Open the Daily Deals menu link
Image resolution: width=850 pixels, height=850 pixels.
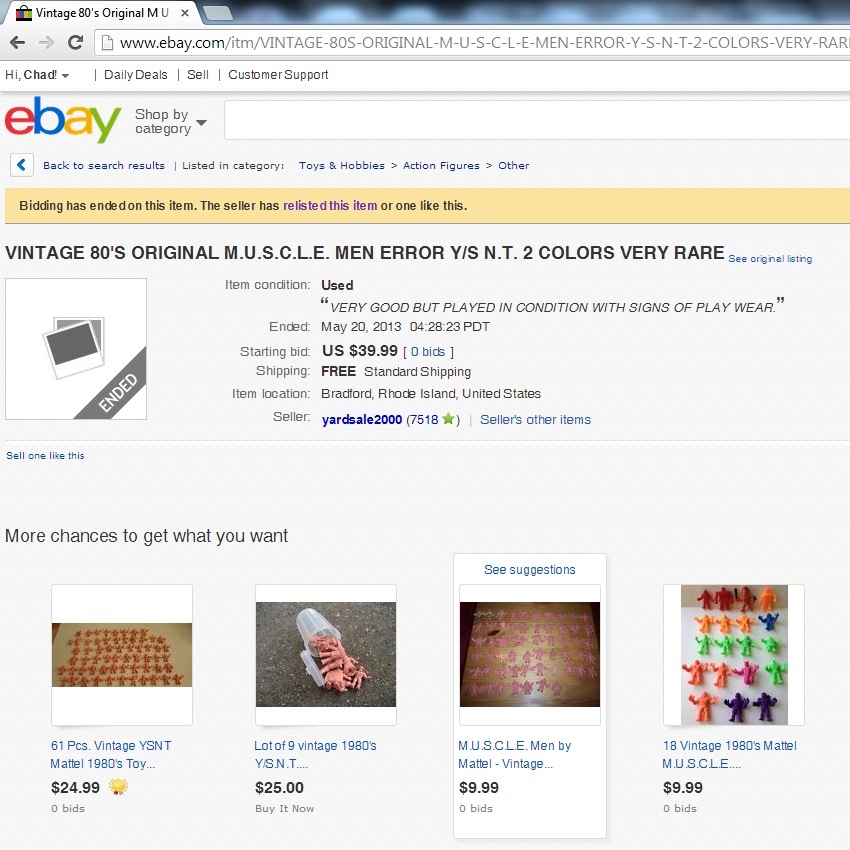pyautogui.click(x=136, y=75)
